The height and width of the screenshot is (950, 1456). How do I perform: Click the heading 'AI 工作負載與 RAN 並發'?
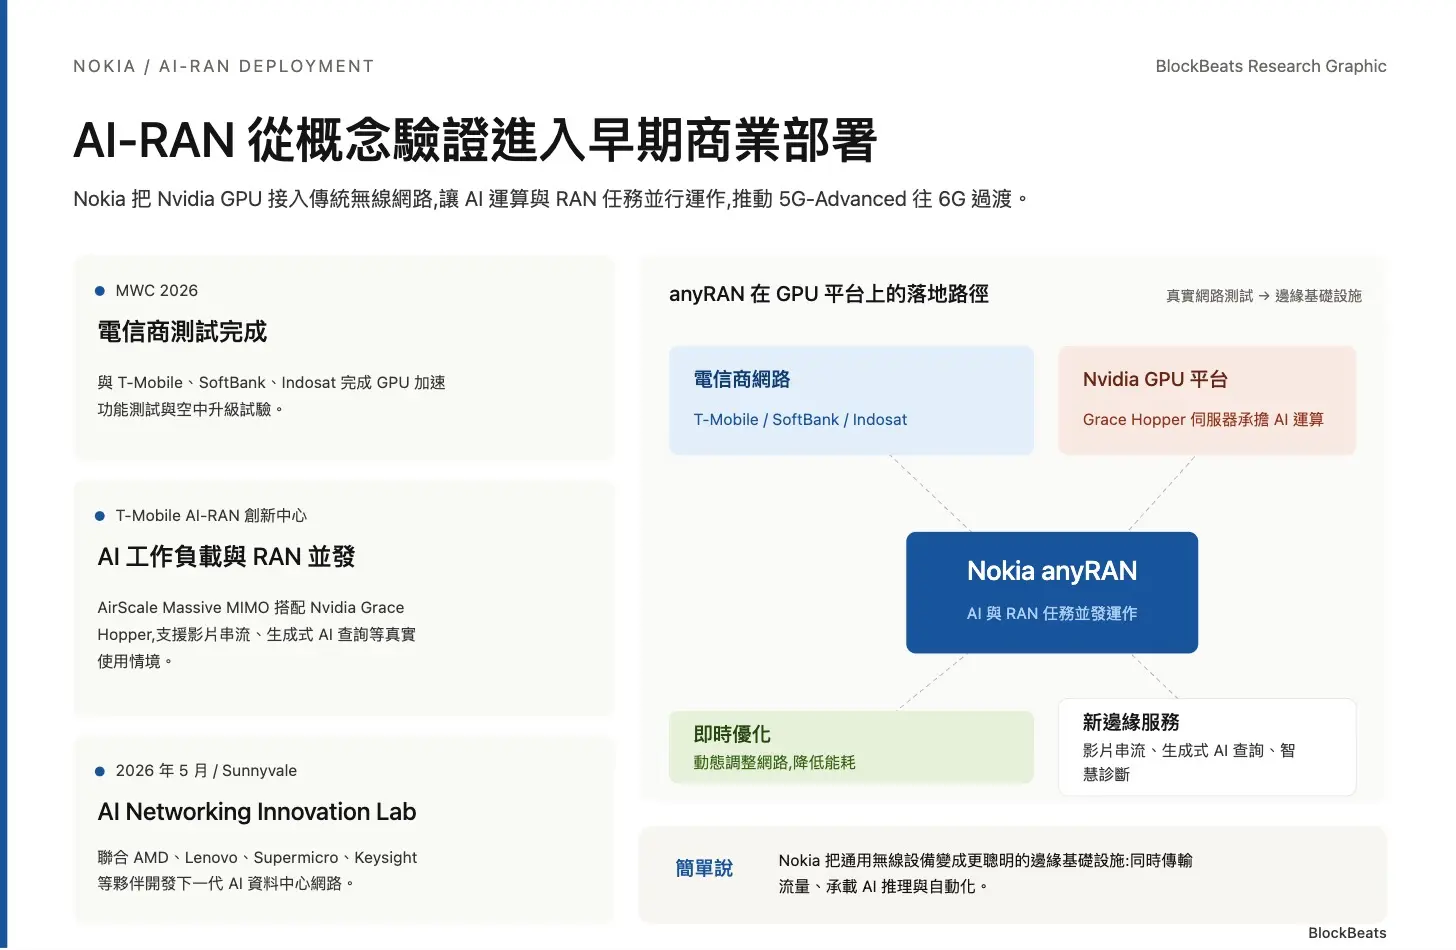click(x=226, y=557)
